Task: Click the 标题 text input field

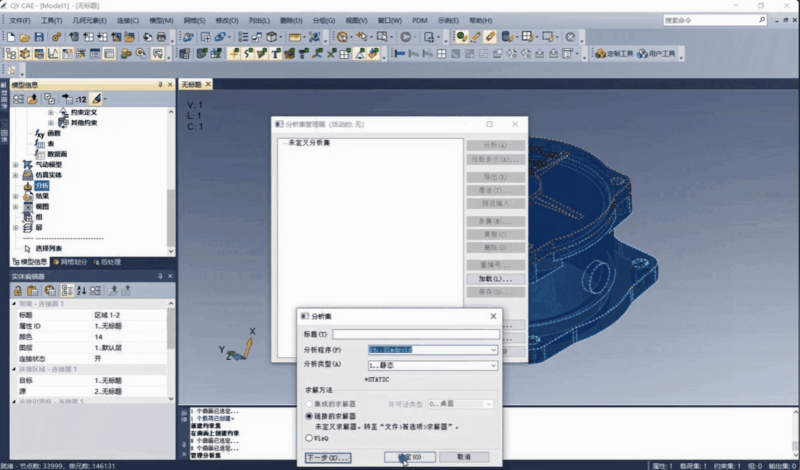Action: point(415,334)
